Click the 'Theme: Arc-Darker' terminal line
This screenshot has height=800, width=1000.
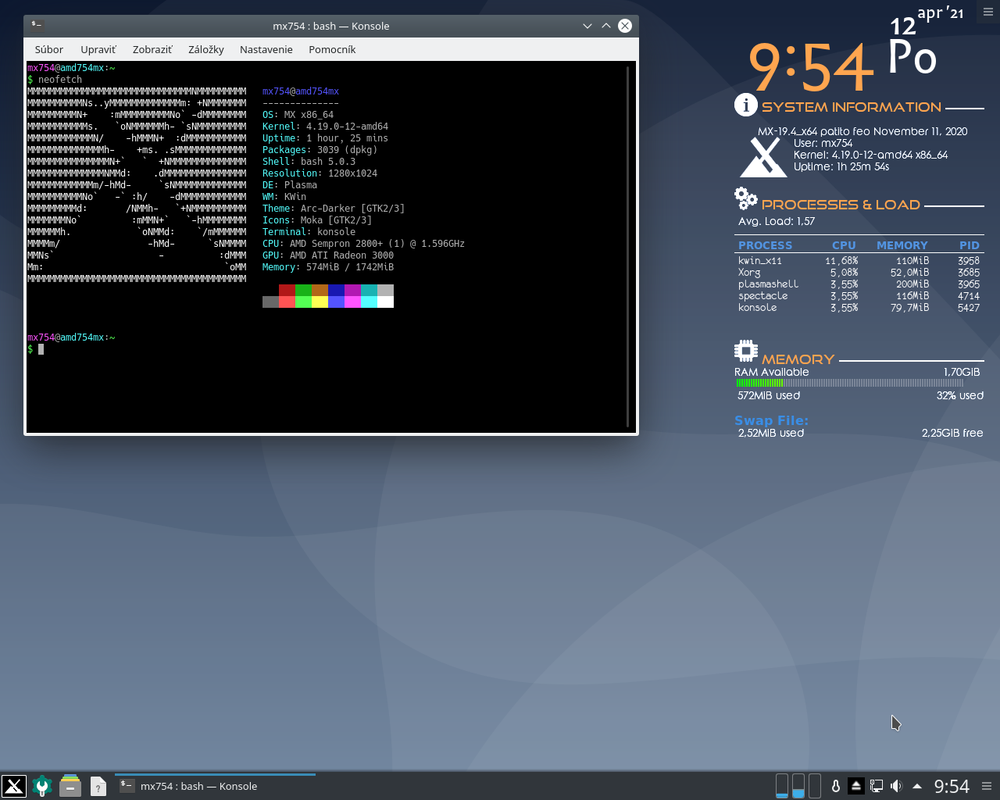tap(333, 209)
